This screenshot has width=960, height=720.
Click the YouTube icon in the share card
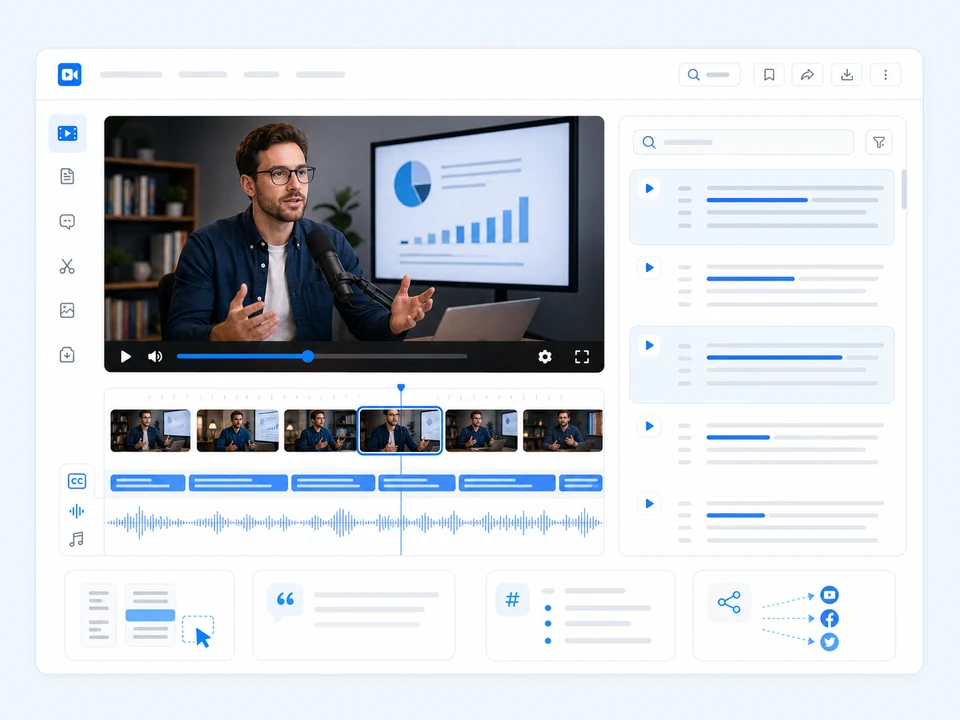coord(830,594)
